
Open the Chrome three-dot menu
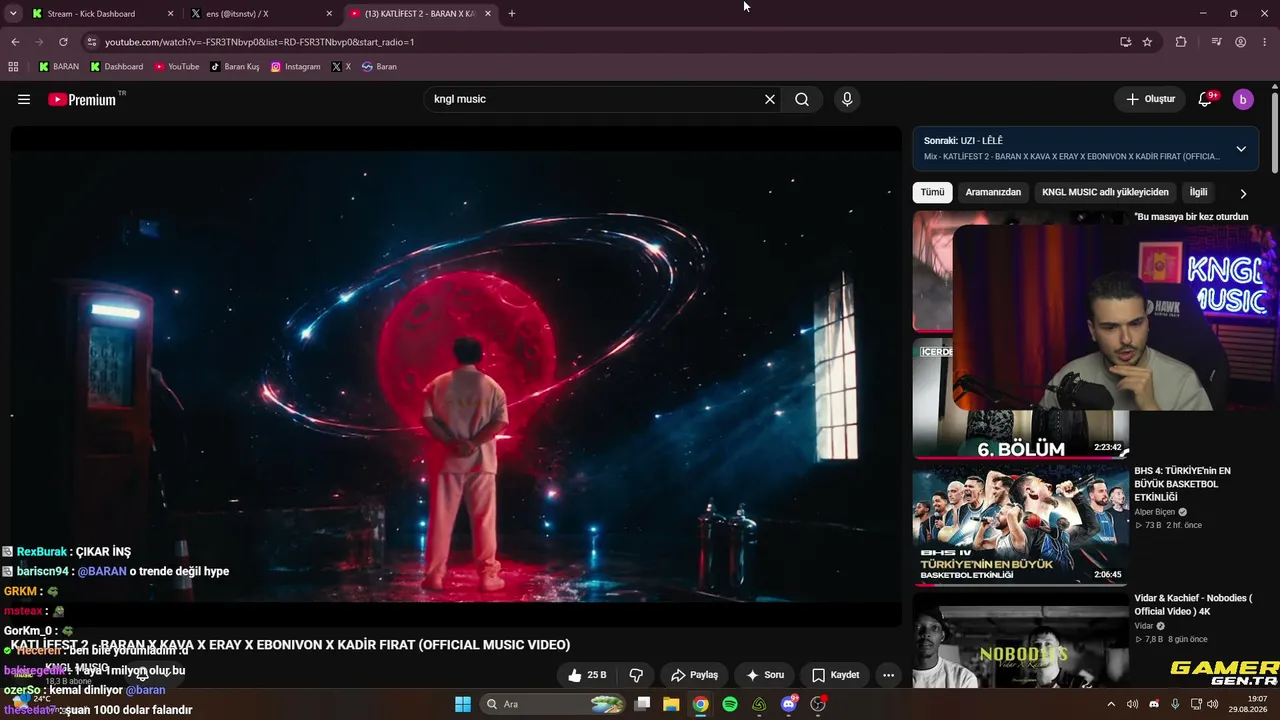pyautogui.click(x=1265, y=42)
